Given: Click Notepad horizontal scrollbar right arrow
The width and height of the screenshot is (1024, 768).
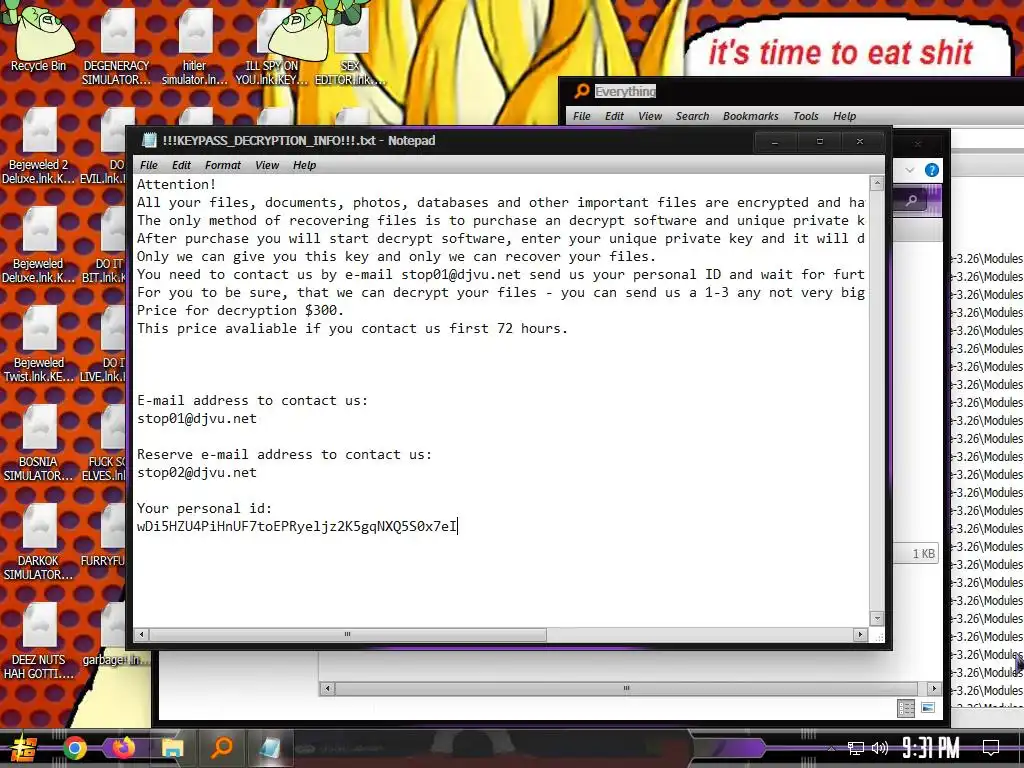Looking at the screenshot, I should coord(860,634).
